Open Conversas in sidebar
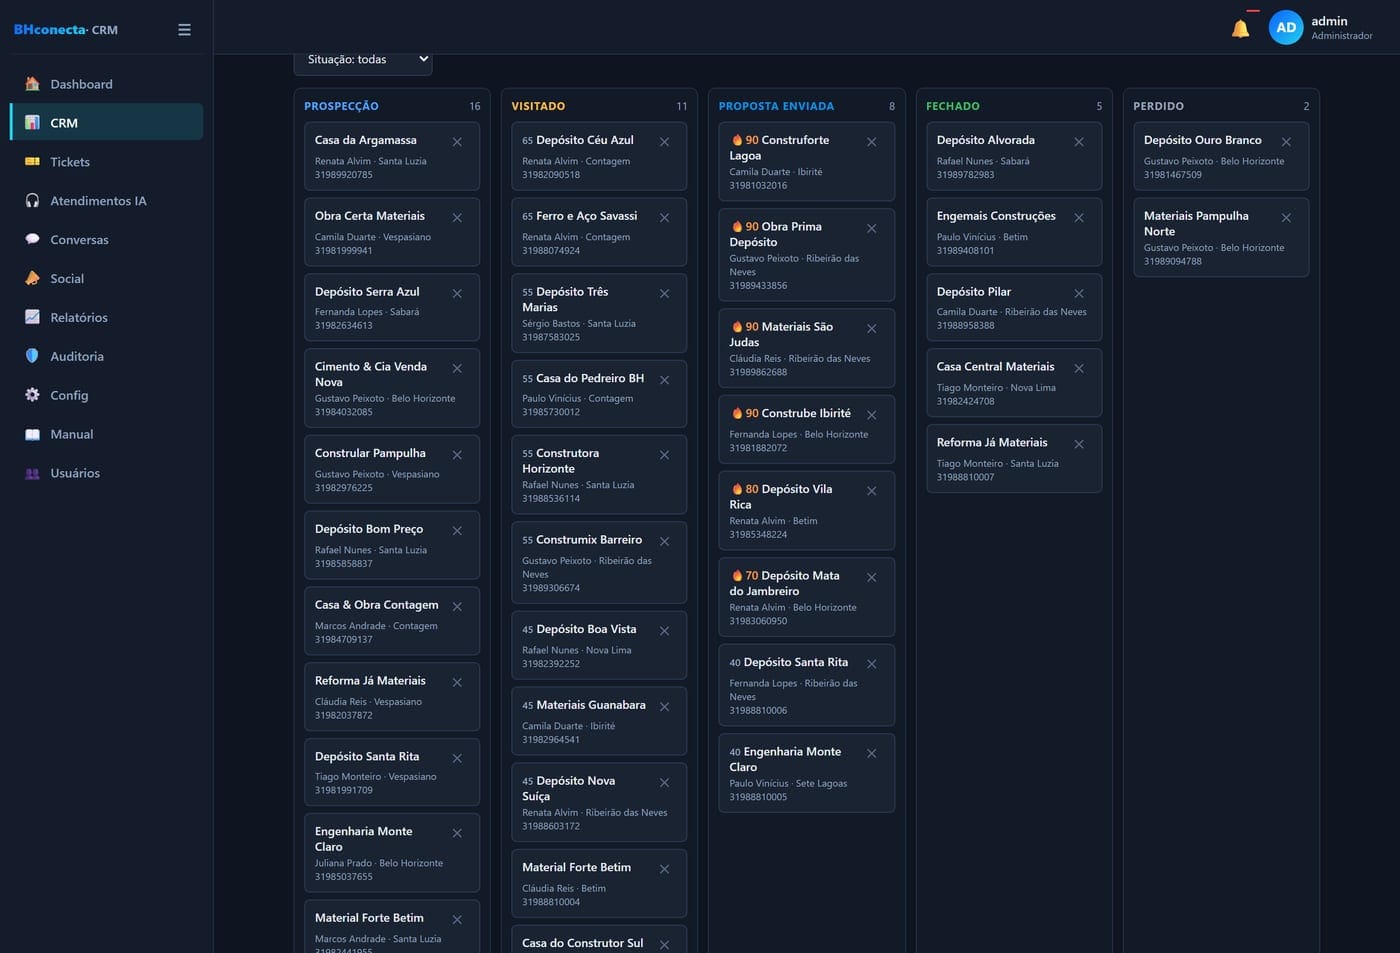Screen dimensions: 1400x953 [x=106, y=240]
